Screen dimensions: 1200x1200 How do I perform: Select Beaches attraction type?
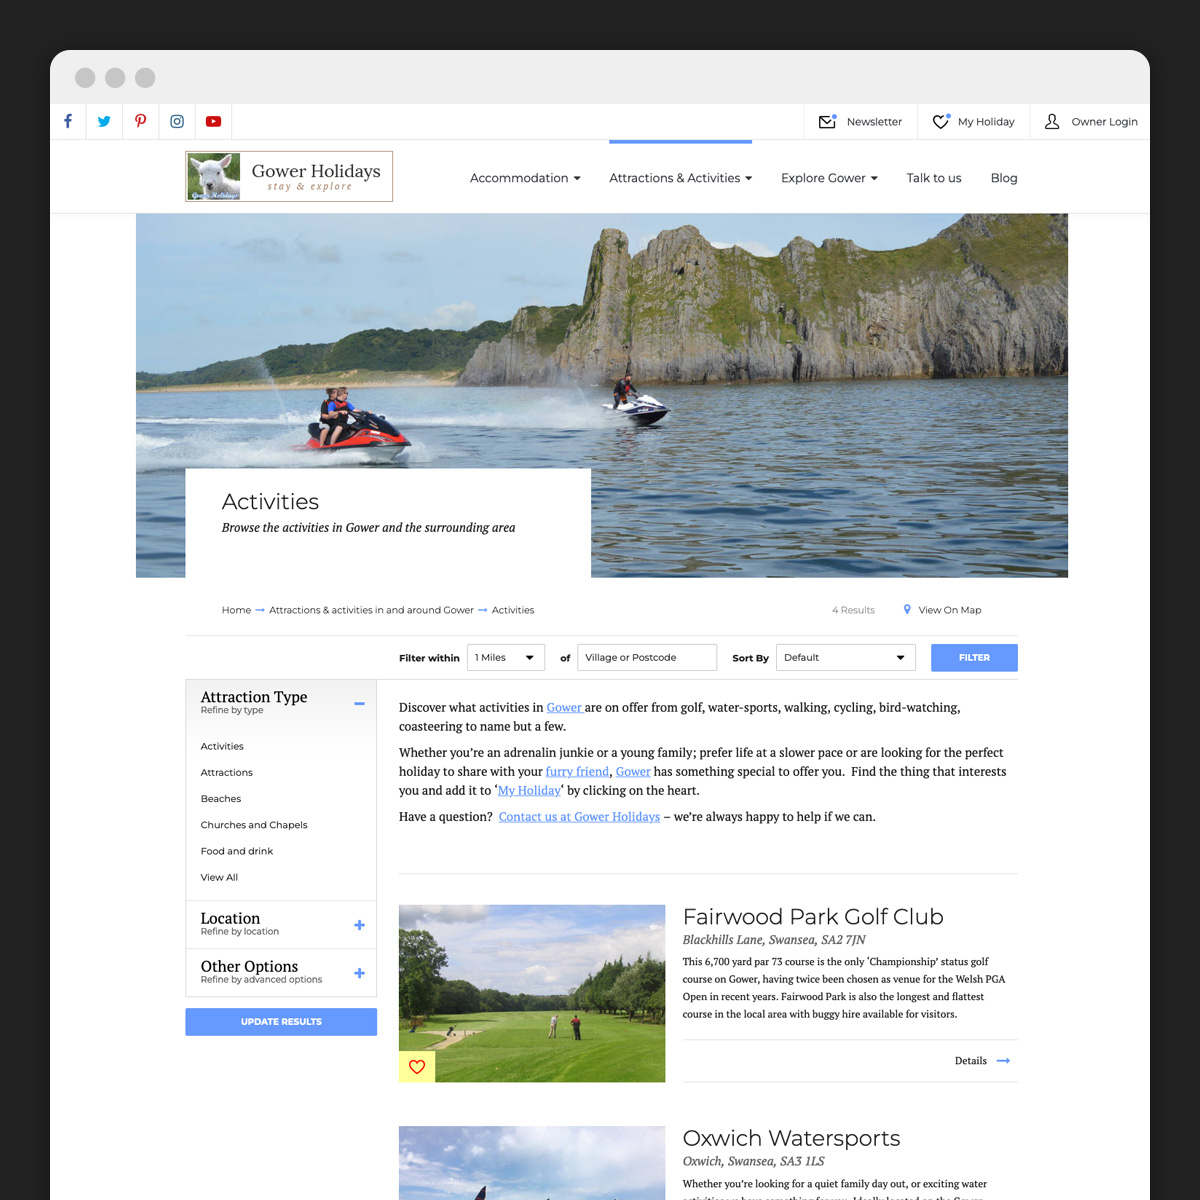click(x=221, y=798)
